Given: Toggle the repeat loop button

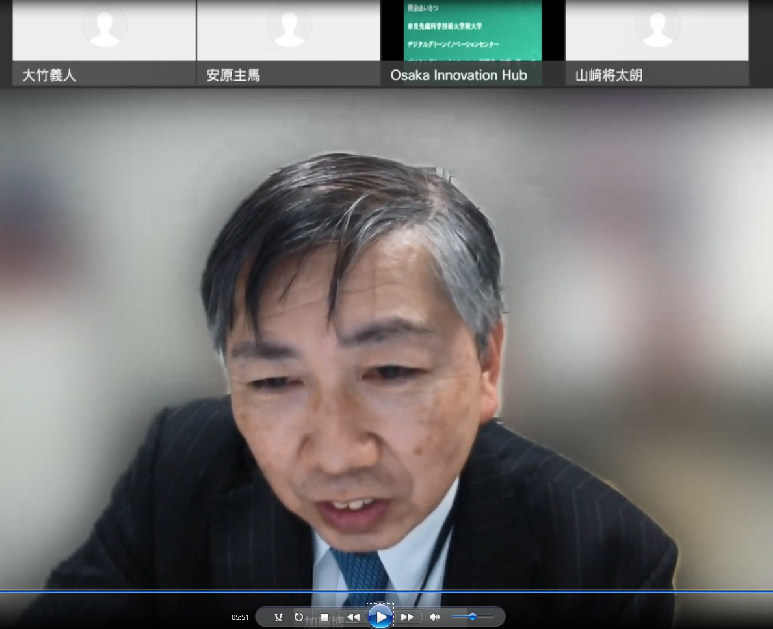Looking at the screenshot, I should [x=298, y=617].
